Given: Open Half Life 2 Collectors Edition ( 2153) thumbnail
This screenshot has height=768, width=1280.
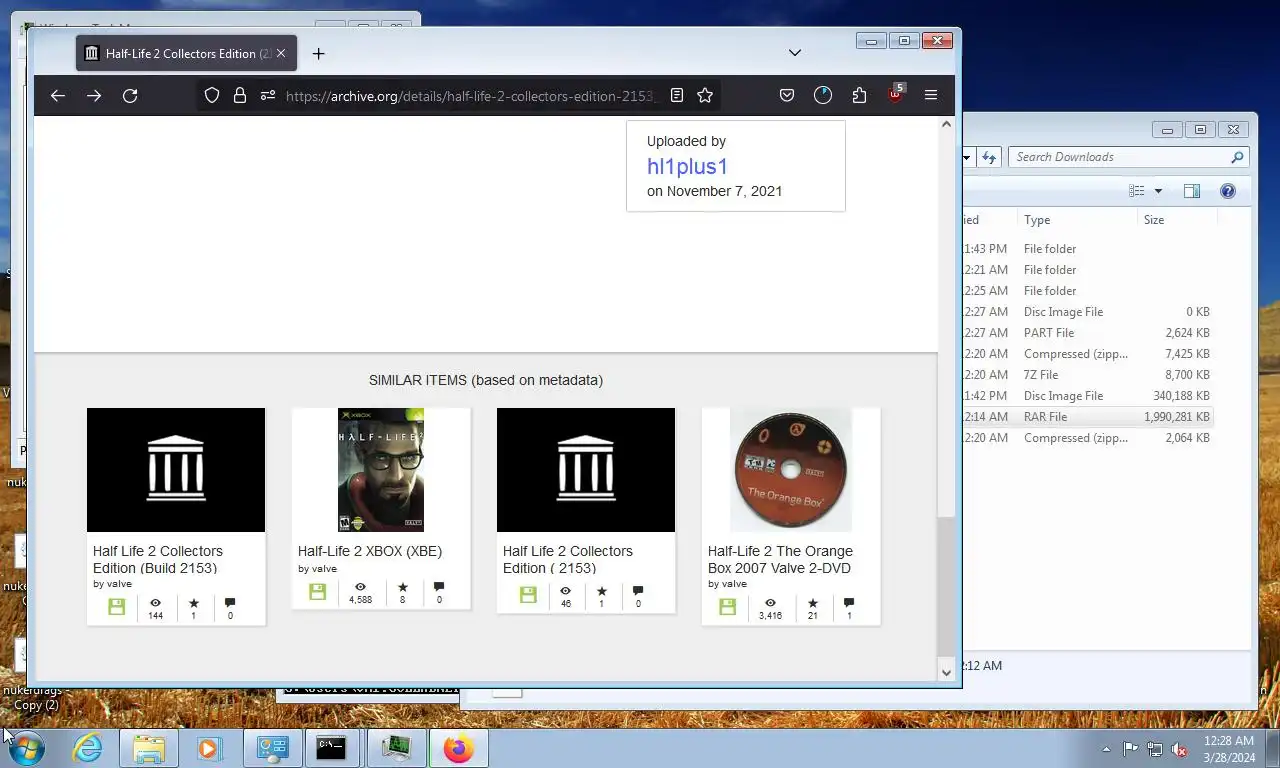Looking at the screenshot, I should [586, 470].
